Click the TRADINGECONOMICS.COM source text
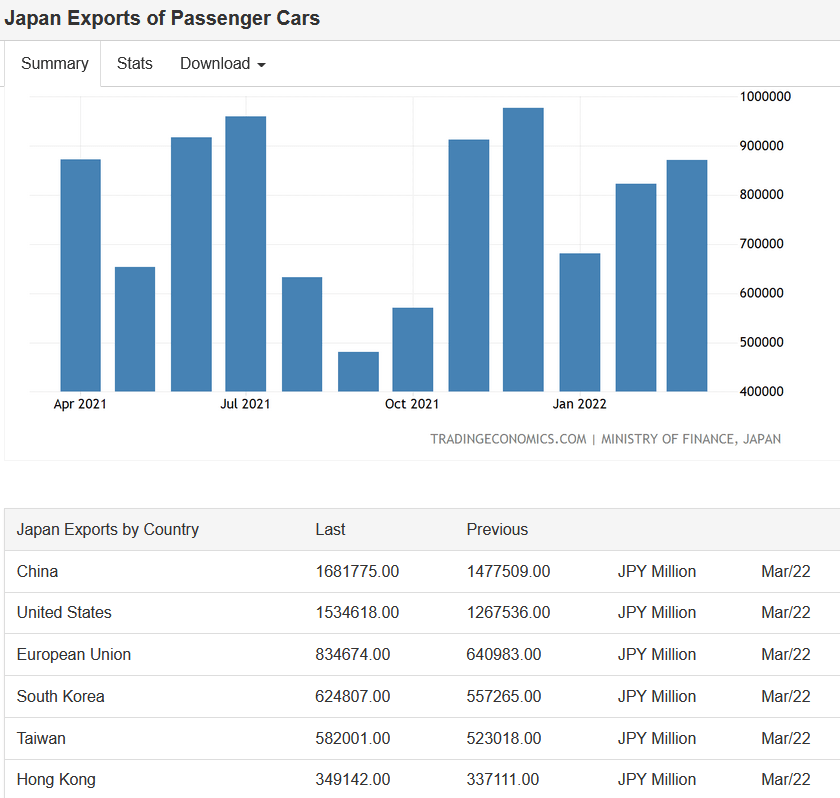Image resolution: width=840 pixels, height=798 pixels. [x=508, y=439]
